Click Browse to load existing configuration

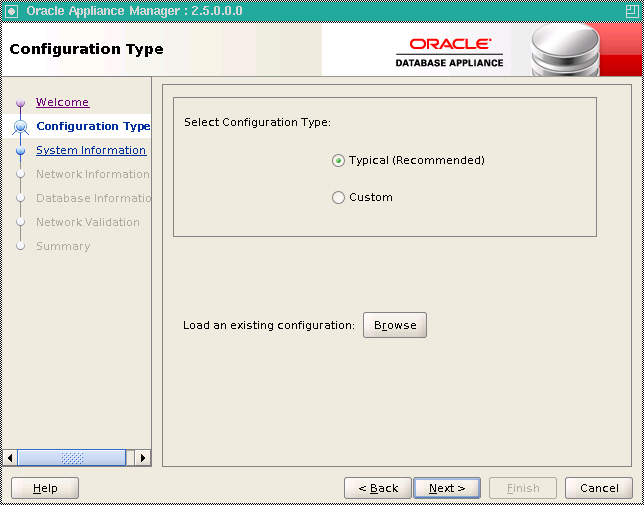click(395, 325)
